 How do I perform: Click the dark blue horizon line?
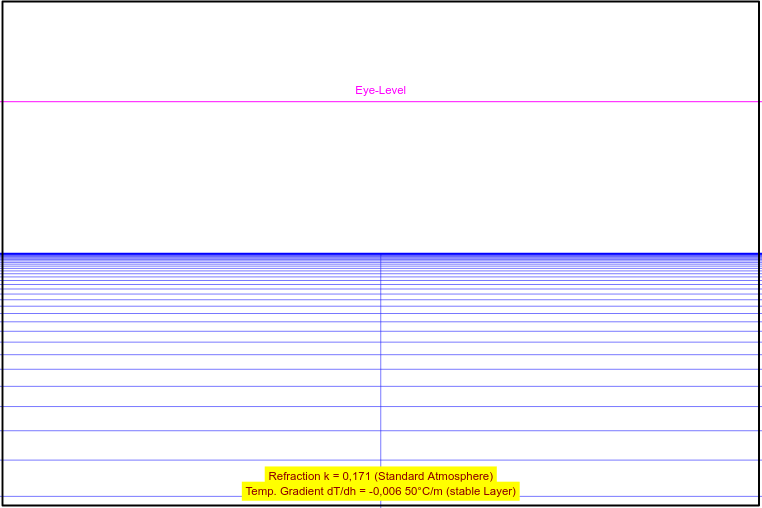coord(200,253)
